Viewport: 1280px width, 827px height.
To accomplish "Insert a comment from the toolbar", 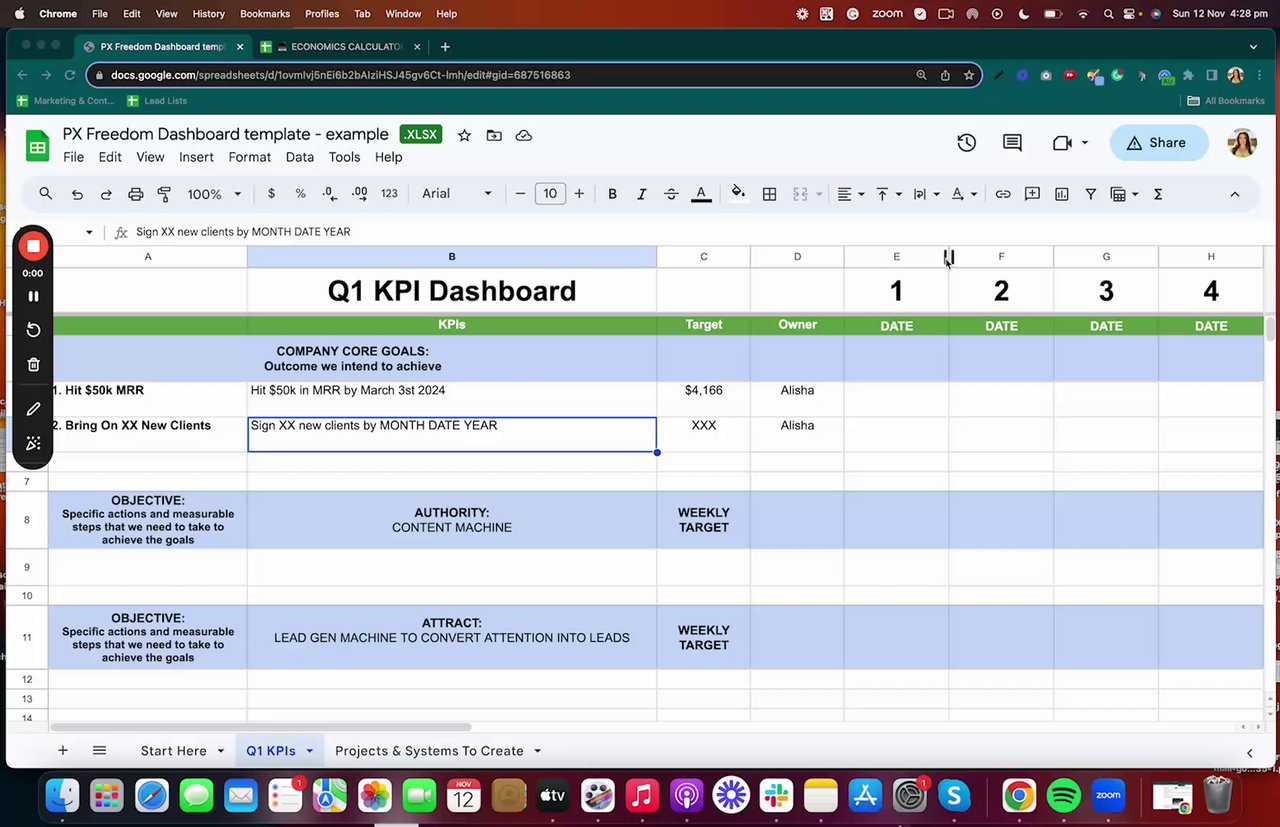I will click(x=1032, y=194).
